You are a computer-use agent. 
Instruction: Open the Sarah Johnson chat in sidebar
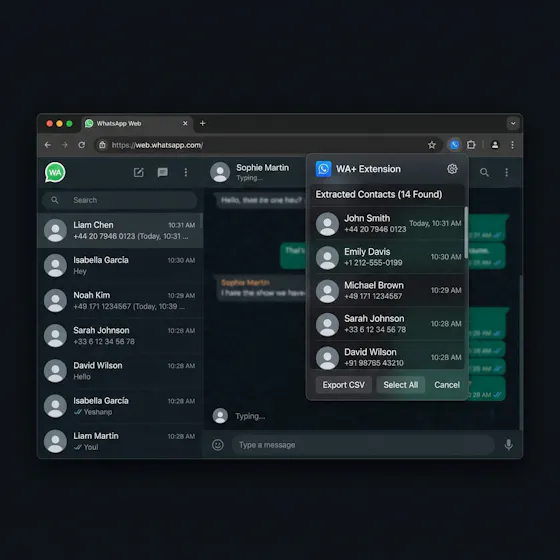coord(120,336)
